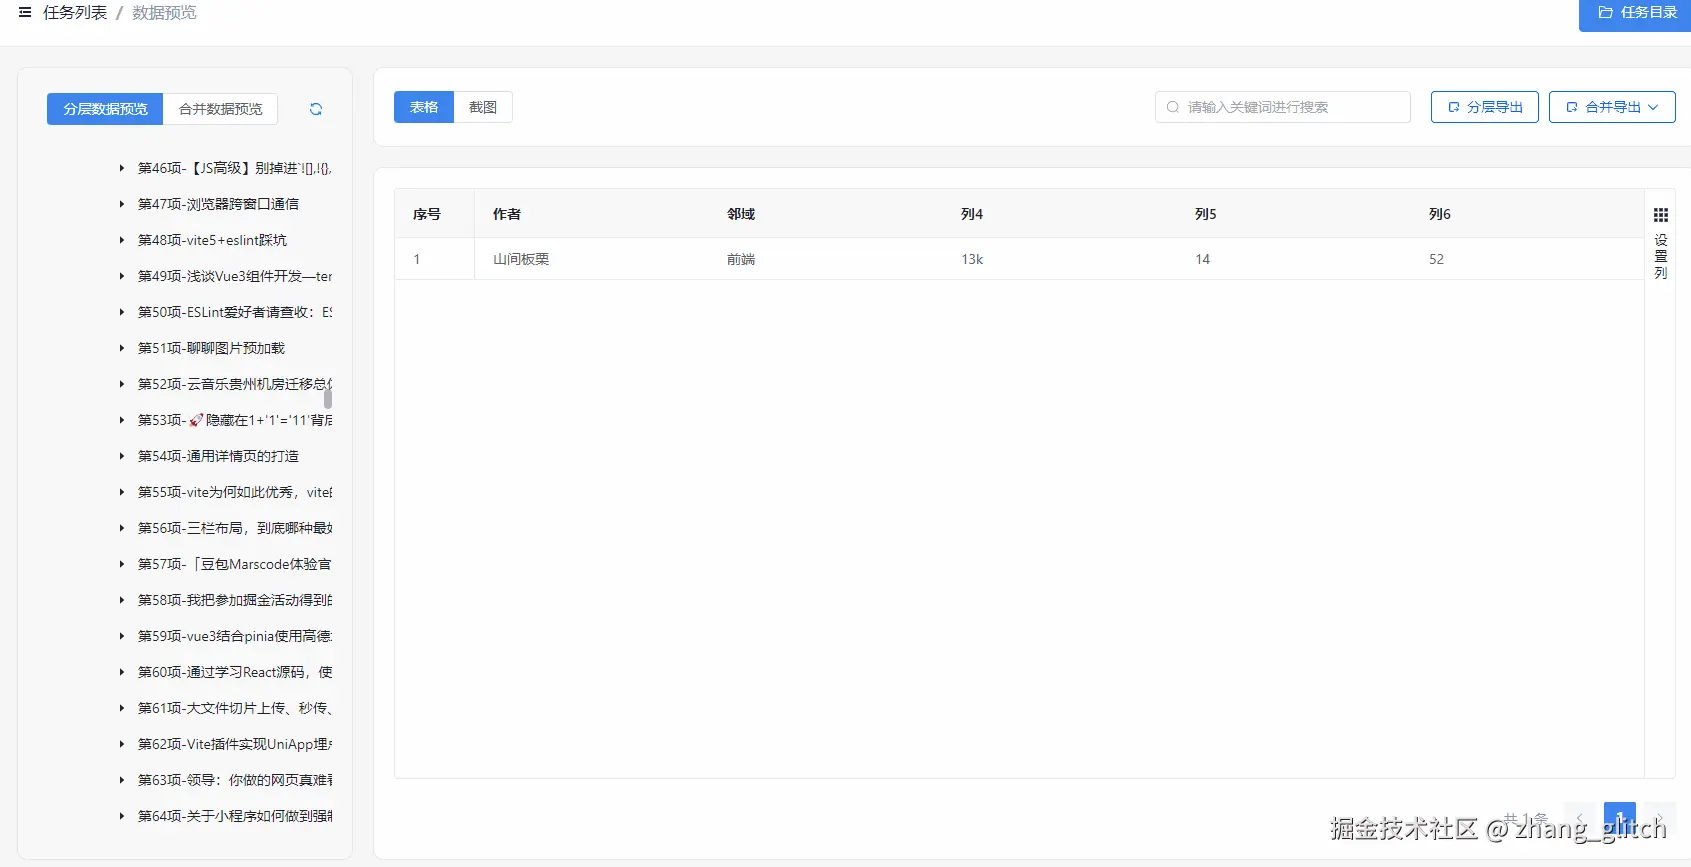This screenshot has height=867, width=1691.
Task: Click the cell value 13k
Action: pos(972,259)
